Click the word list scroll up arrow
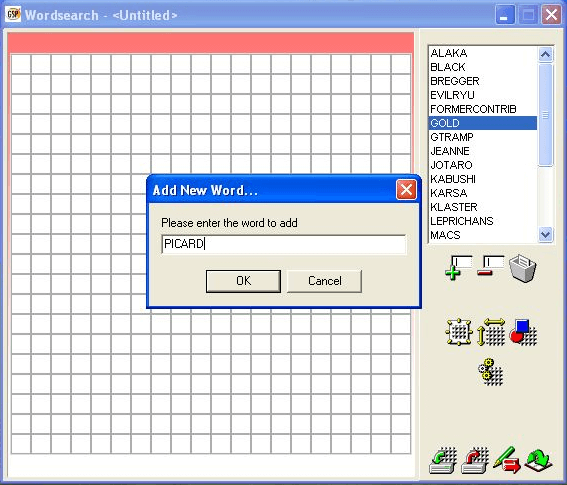 point(545,55)
